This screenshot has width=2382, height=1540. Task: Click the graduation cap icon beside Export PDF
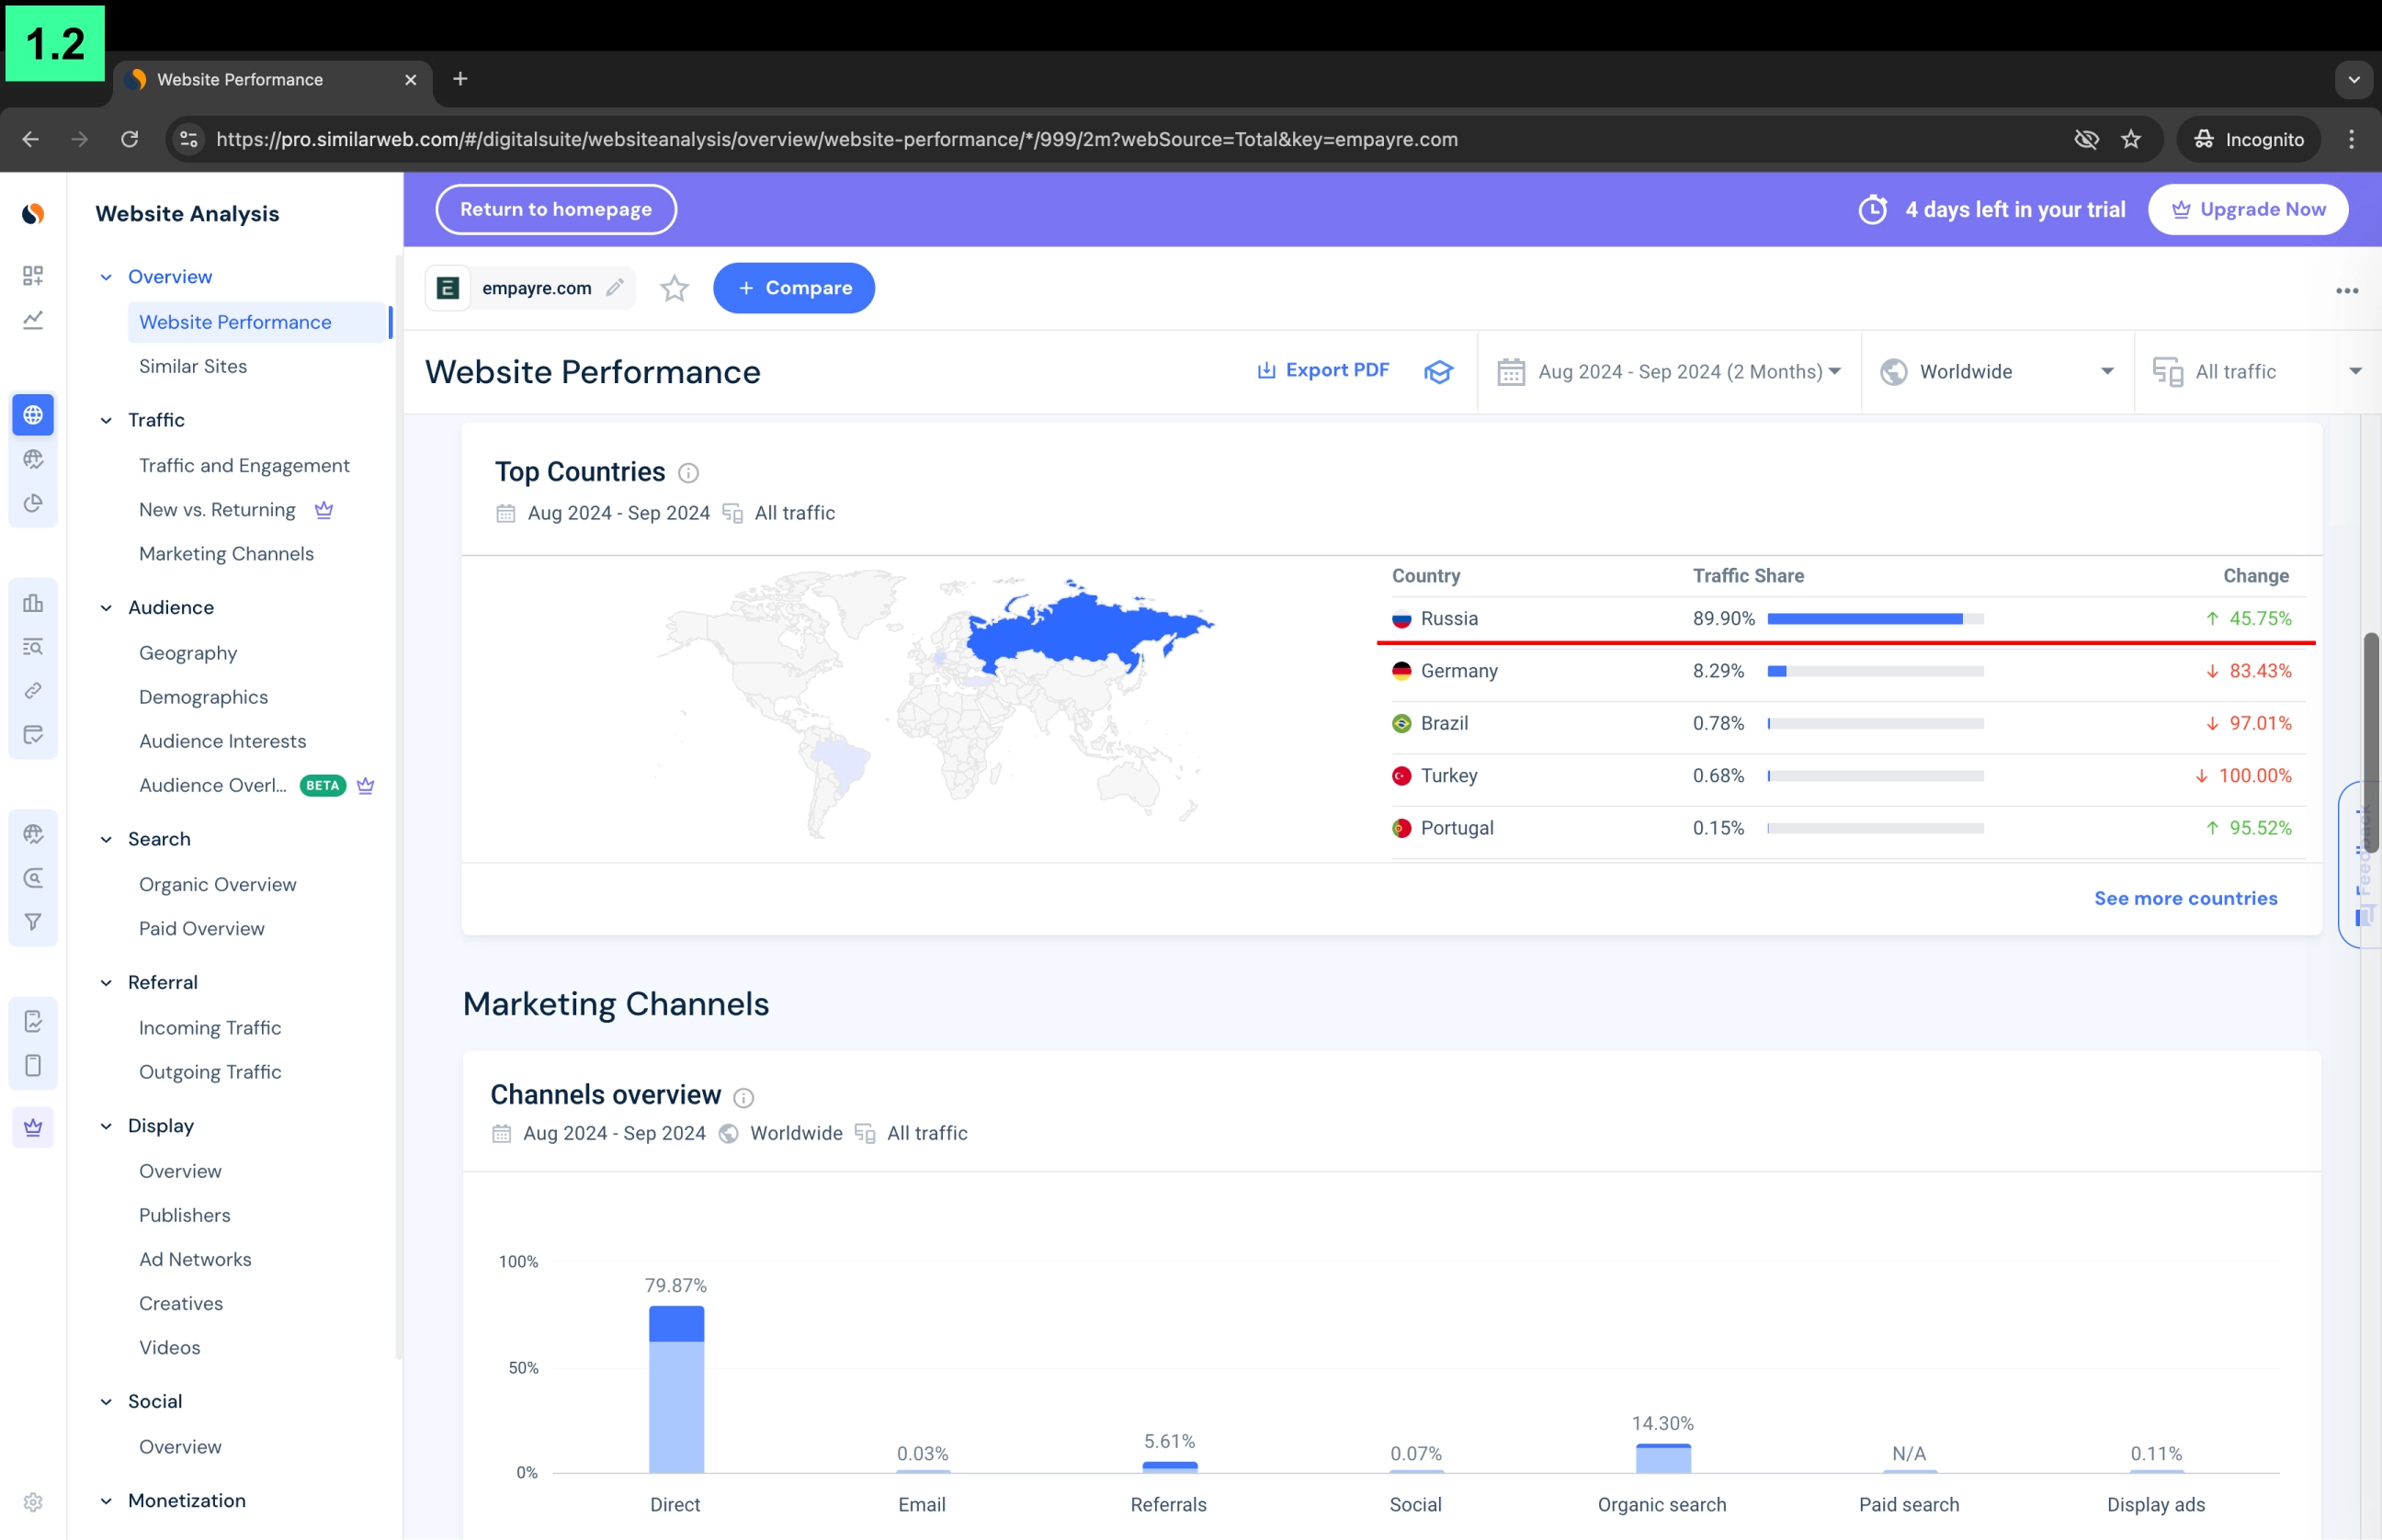[x=1438, y=371]
